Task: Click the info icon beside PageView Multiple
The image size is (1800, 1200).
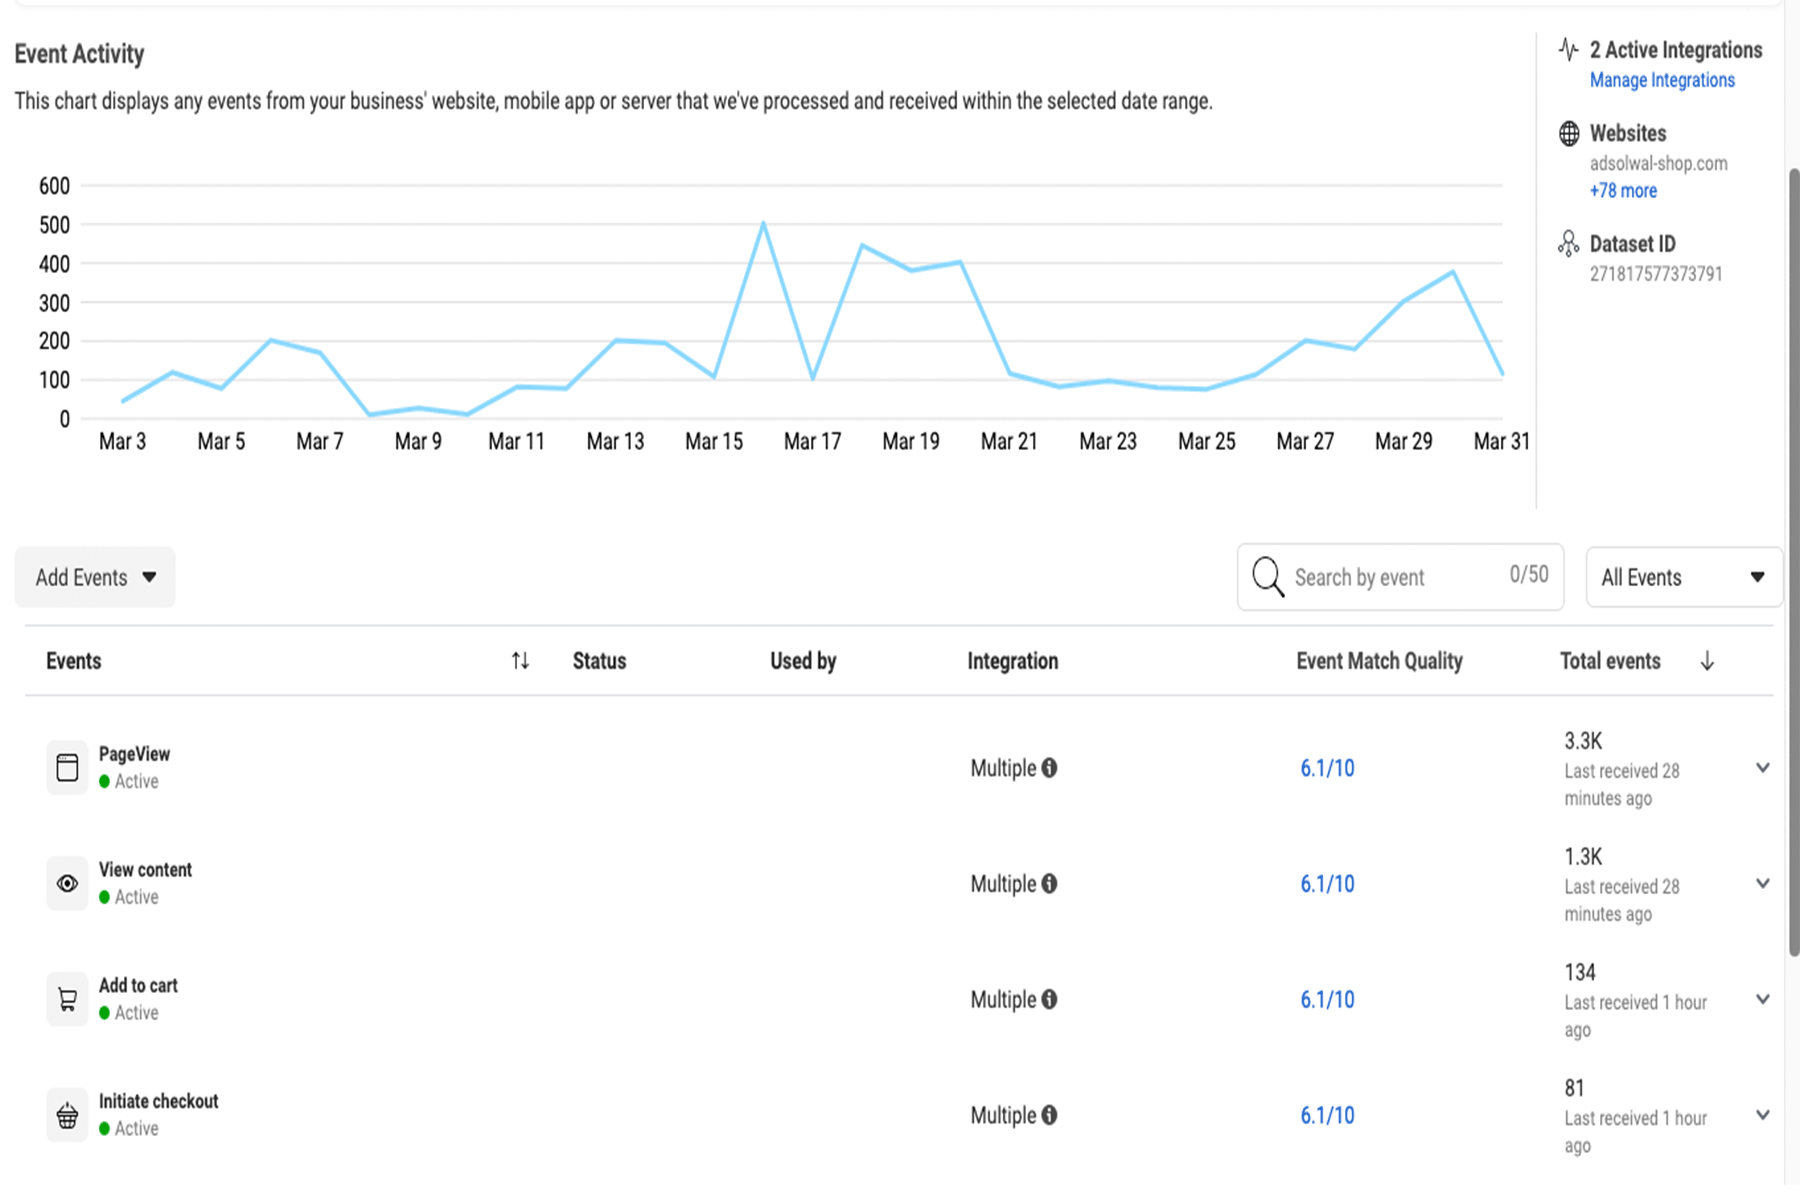Action: pyautogui.click(x=1049, y=768)
